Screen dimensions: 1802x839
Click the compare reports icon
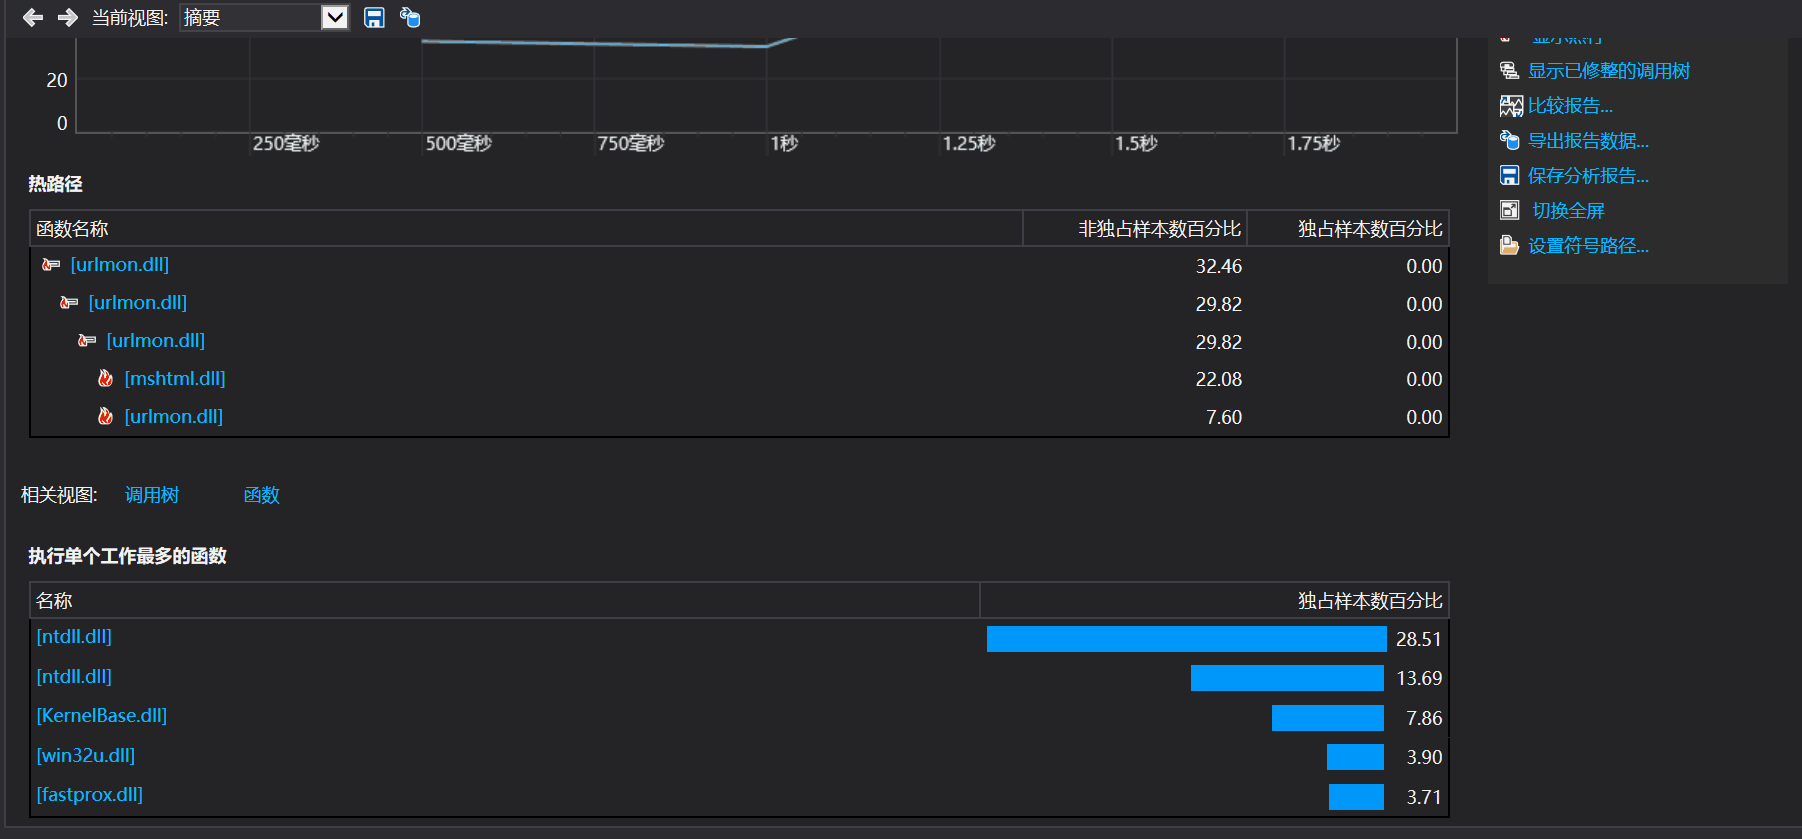pyautogui.click(x=1511, y=106)
